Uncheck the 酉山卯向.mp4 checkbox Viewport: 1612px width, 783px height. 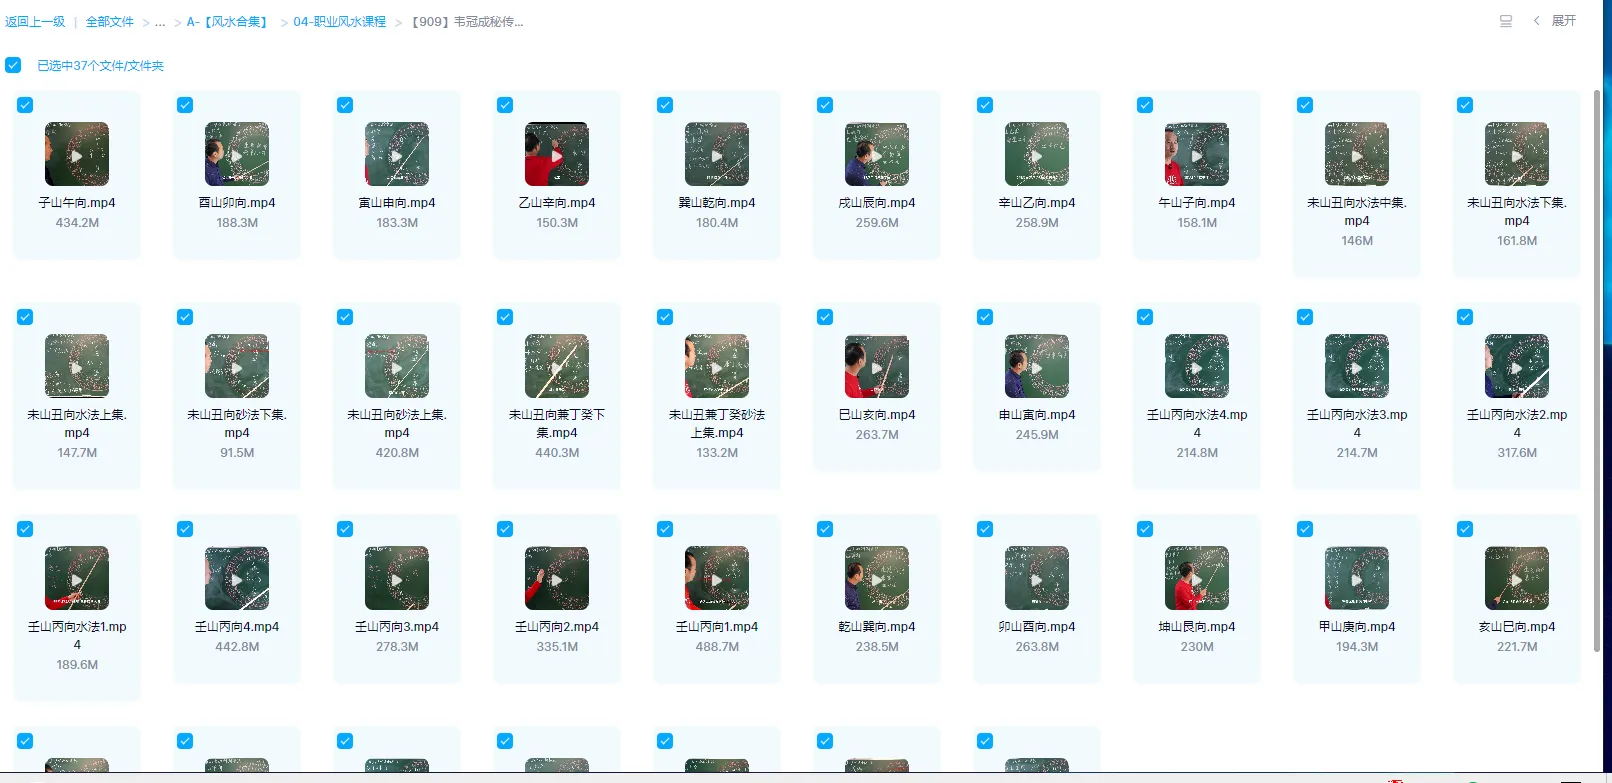185,105
